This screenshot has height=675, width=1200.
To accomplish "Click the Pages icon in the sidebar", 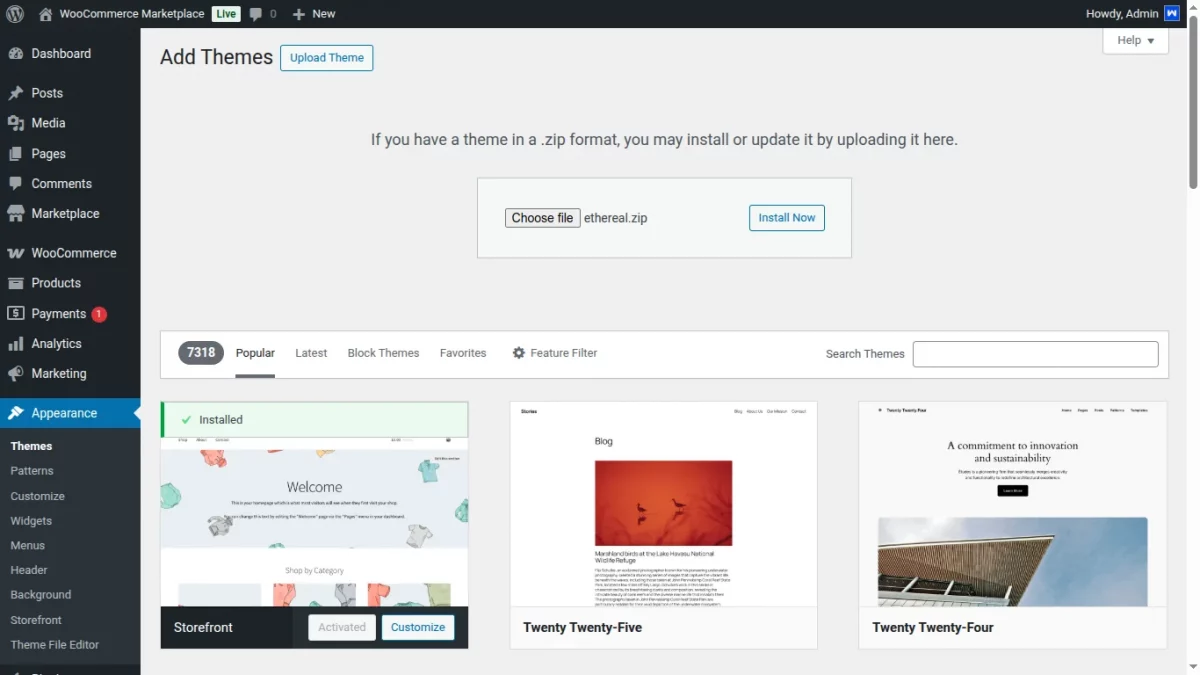I will pos(15,154).
